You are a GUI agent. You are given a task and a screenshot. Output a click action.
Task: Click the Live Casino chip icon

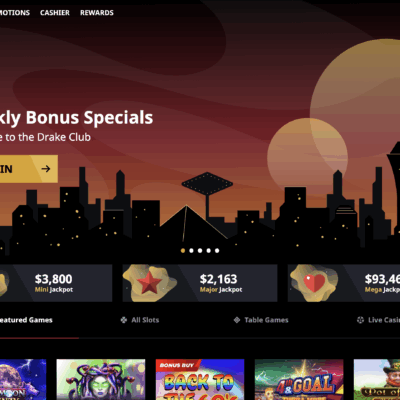click(360, 320)
